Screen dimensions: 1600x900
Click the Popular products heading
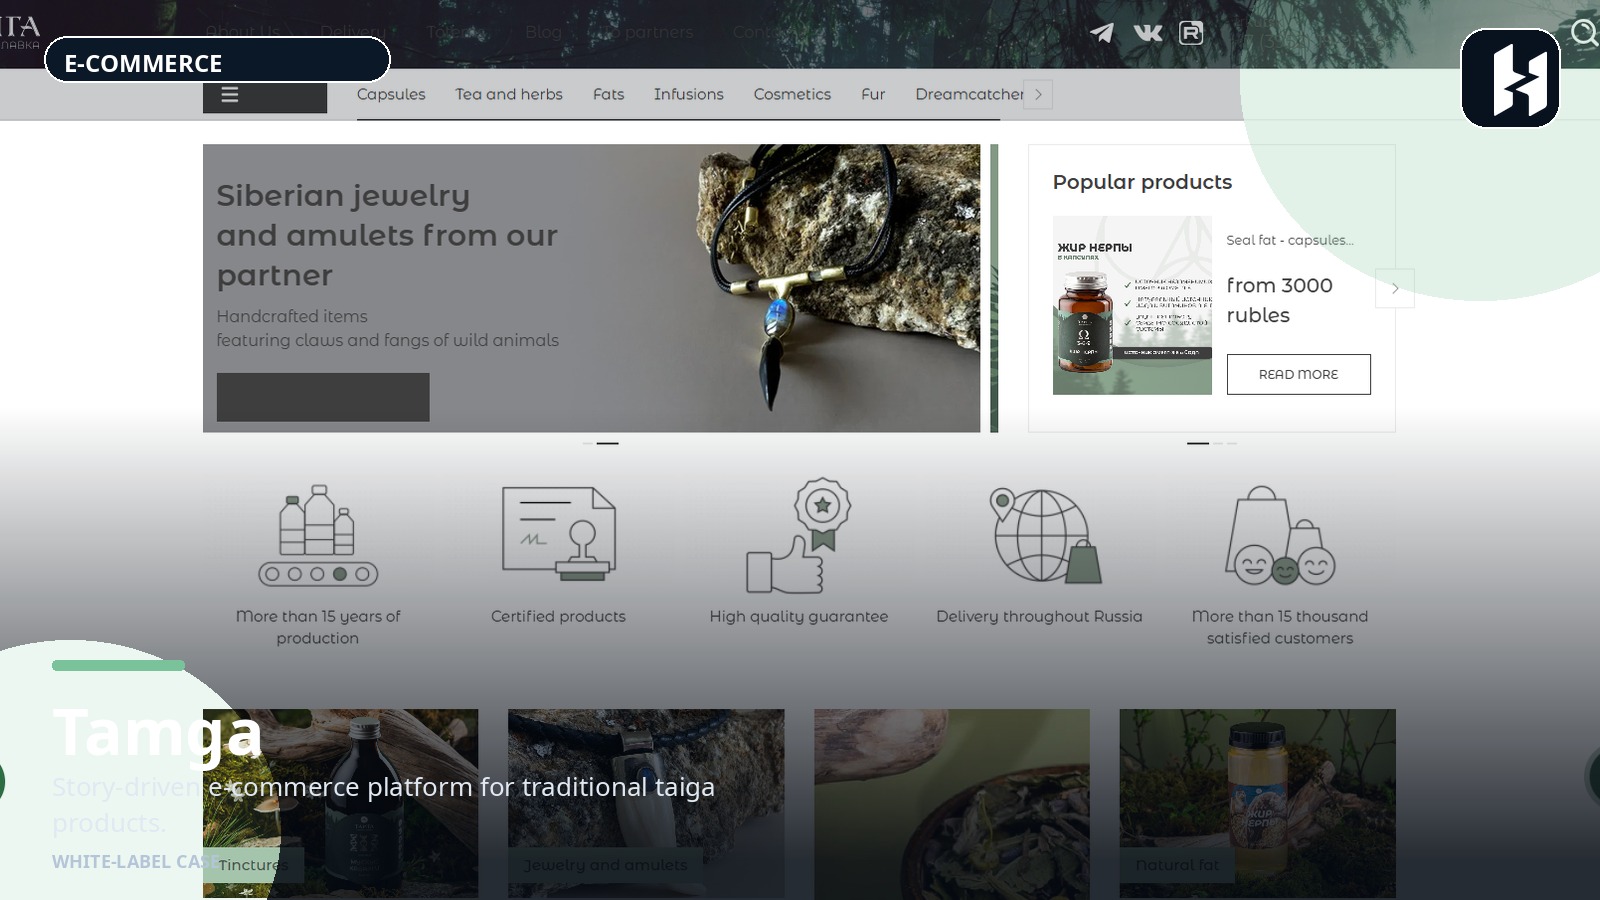(1142, 182)
